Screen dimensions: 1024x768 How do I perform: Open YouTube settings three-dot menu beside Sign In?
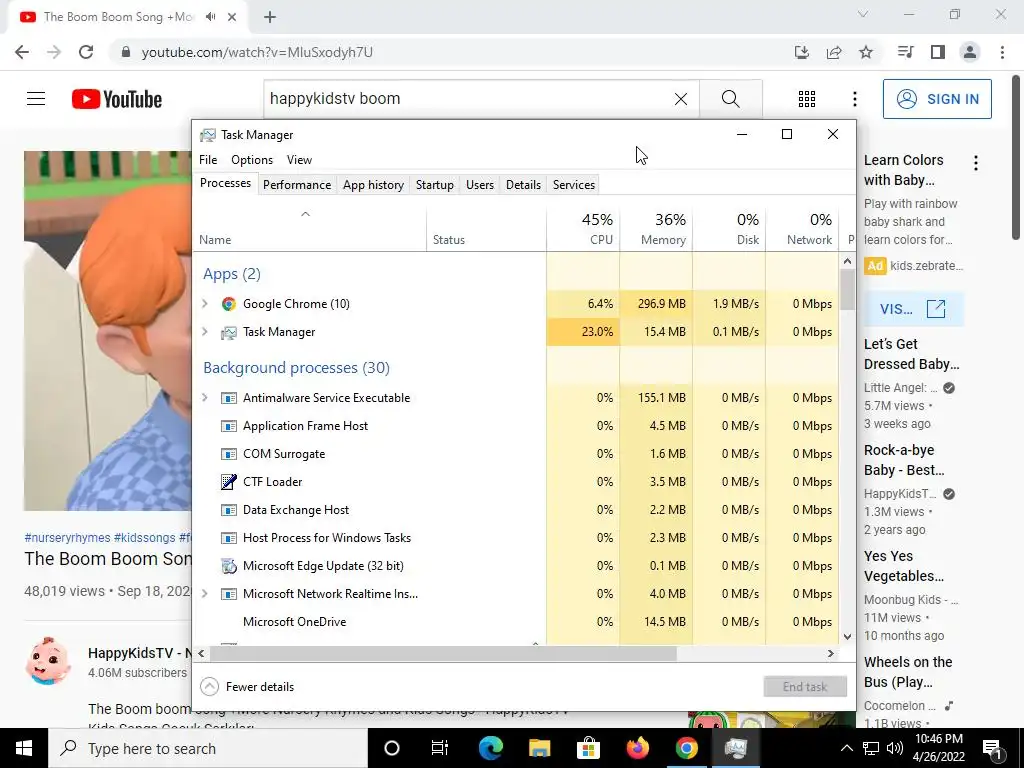point(854,99)
